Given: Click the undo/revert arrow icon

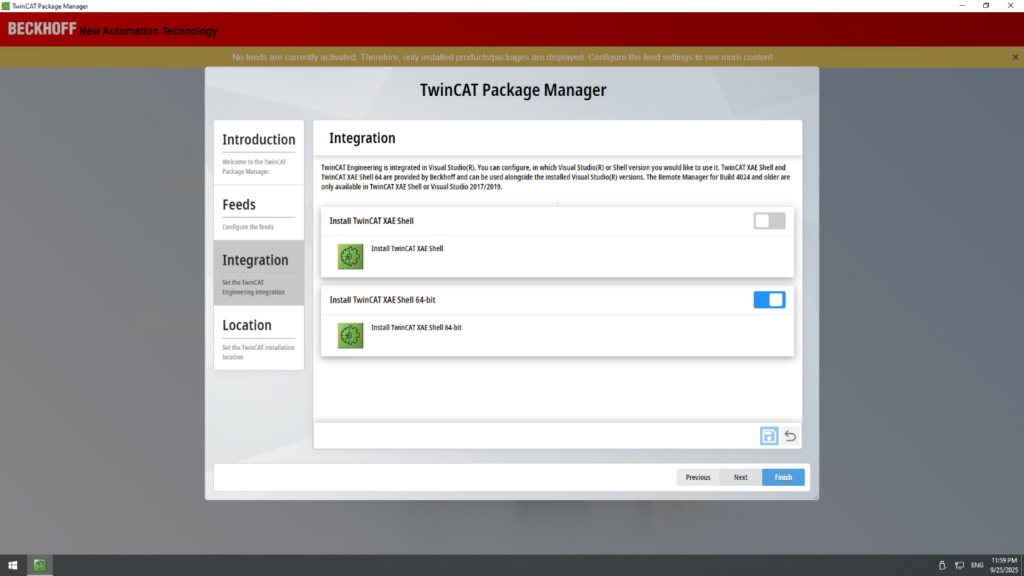Looking at the screenshot, I should coord(790,436).
